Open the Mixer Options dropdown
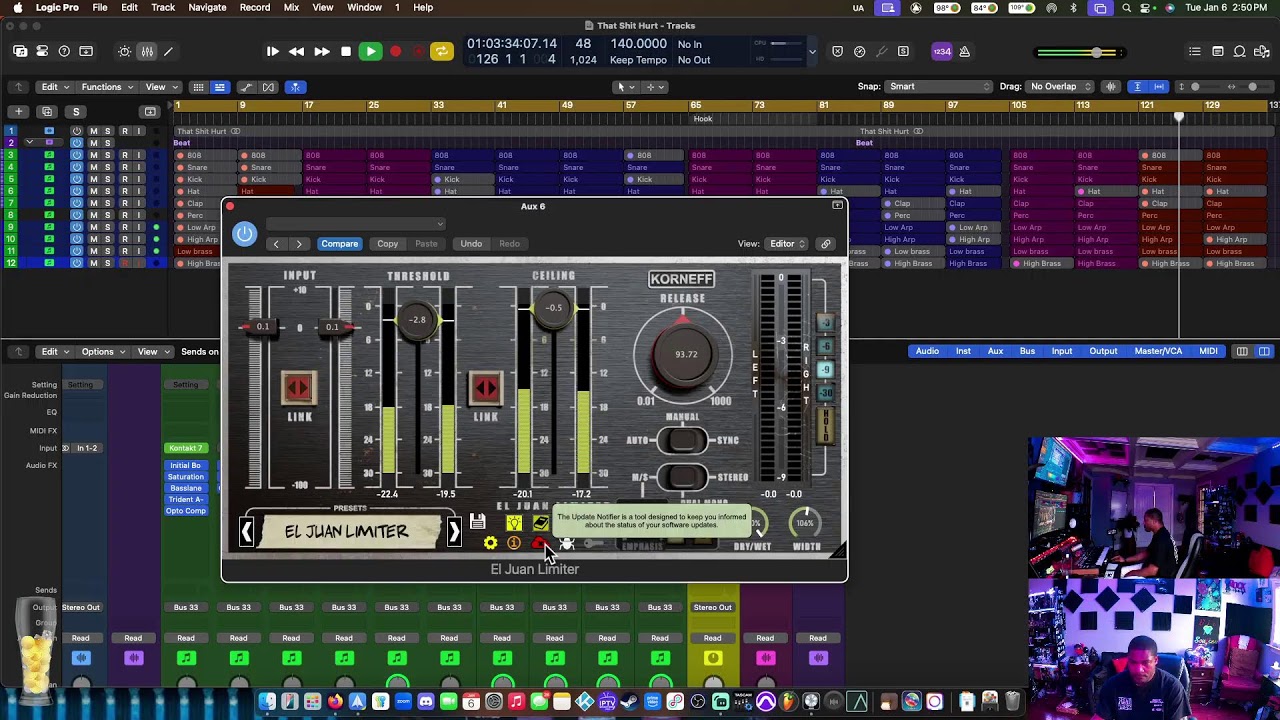The image size is (1280, 720). click(102, 352)
